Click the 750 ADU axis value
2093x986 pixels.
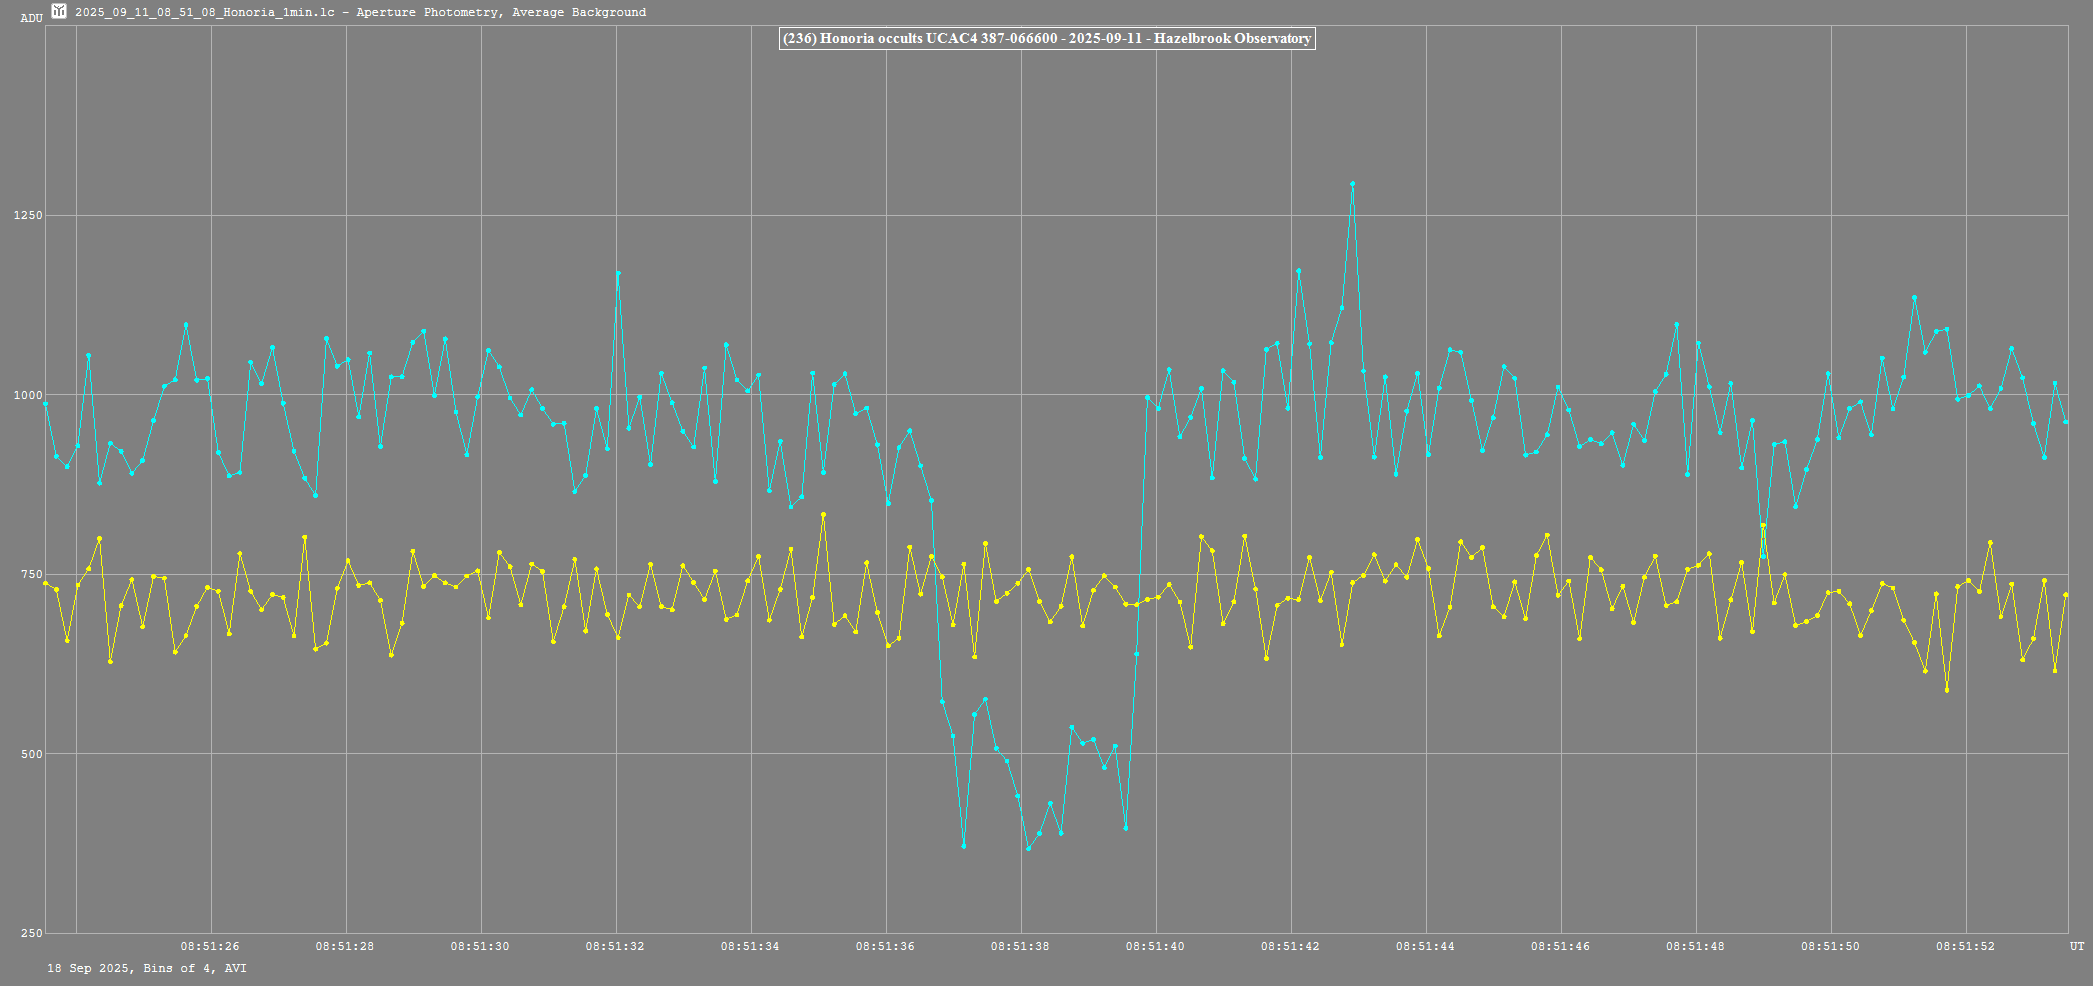point(31,574)
